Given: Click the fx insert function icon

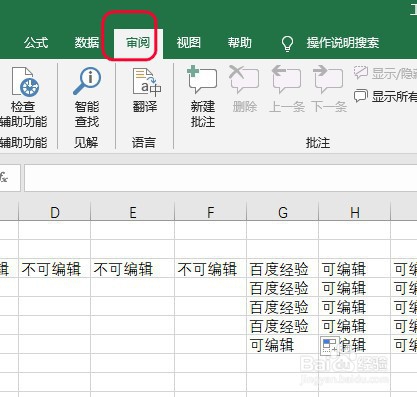Looking at the screenshot, I should [x=4, y=177].
